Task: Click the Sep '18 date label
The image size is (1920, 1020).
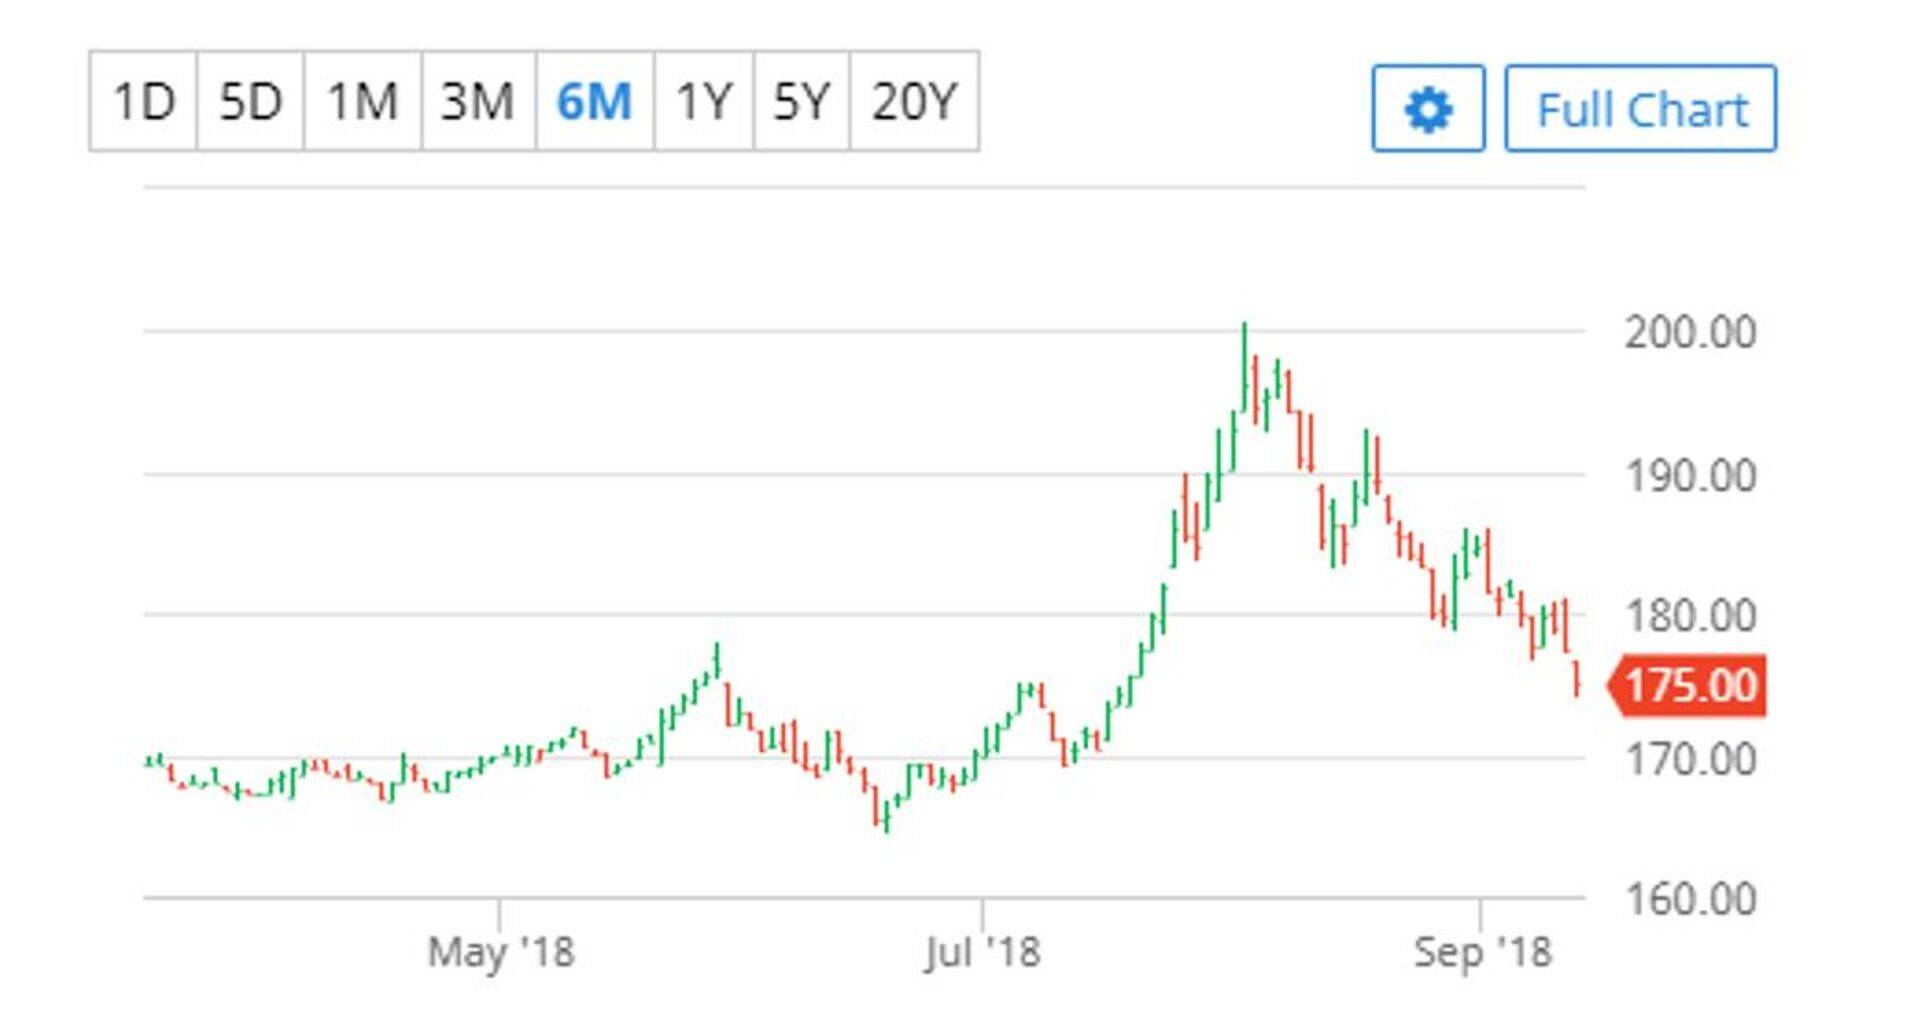Action: (x=1482, y=952)
